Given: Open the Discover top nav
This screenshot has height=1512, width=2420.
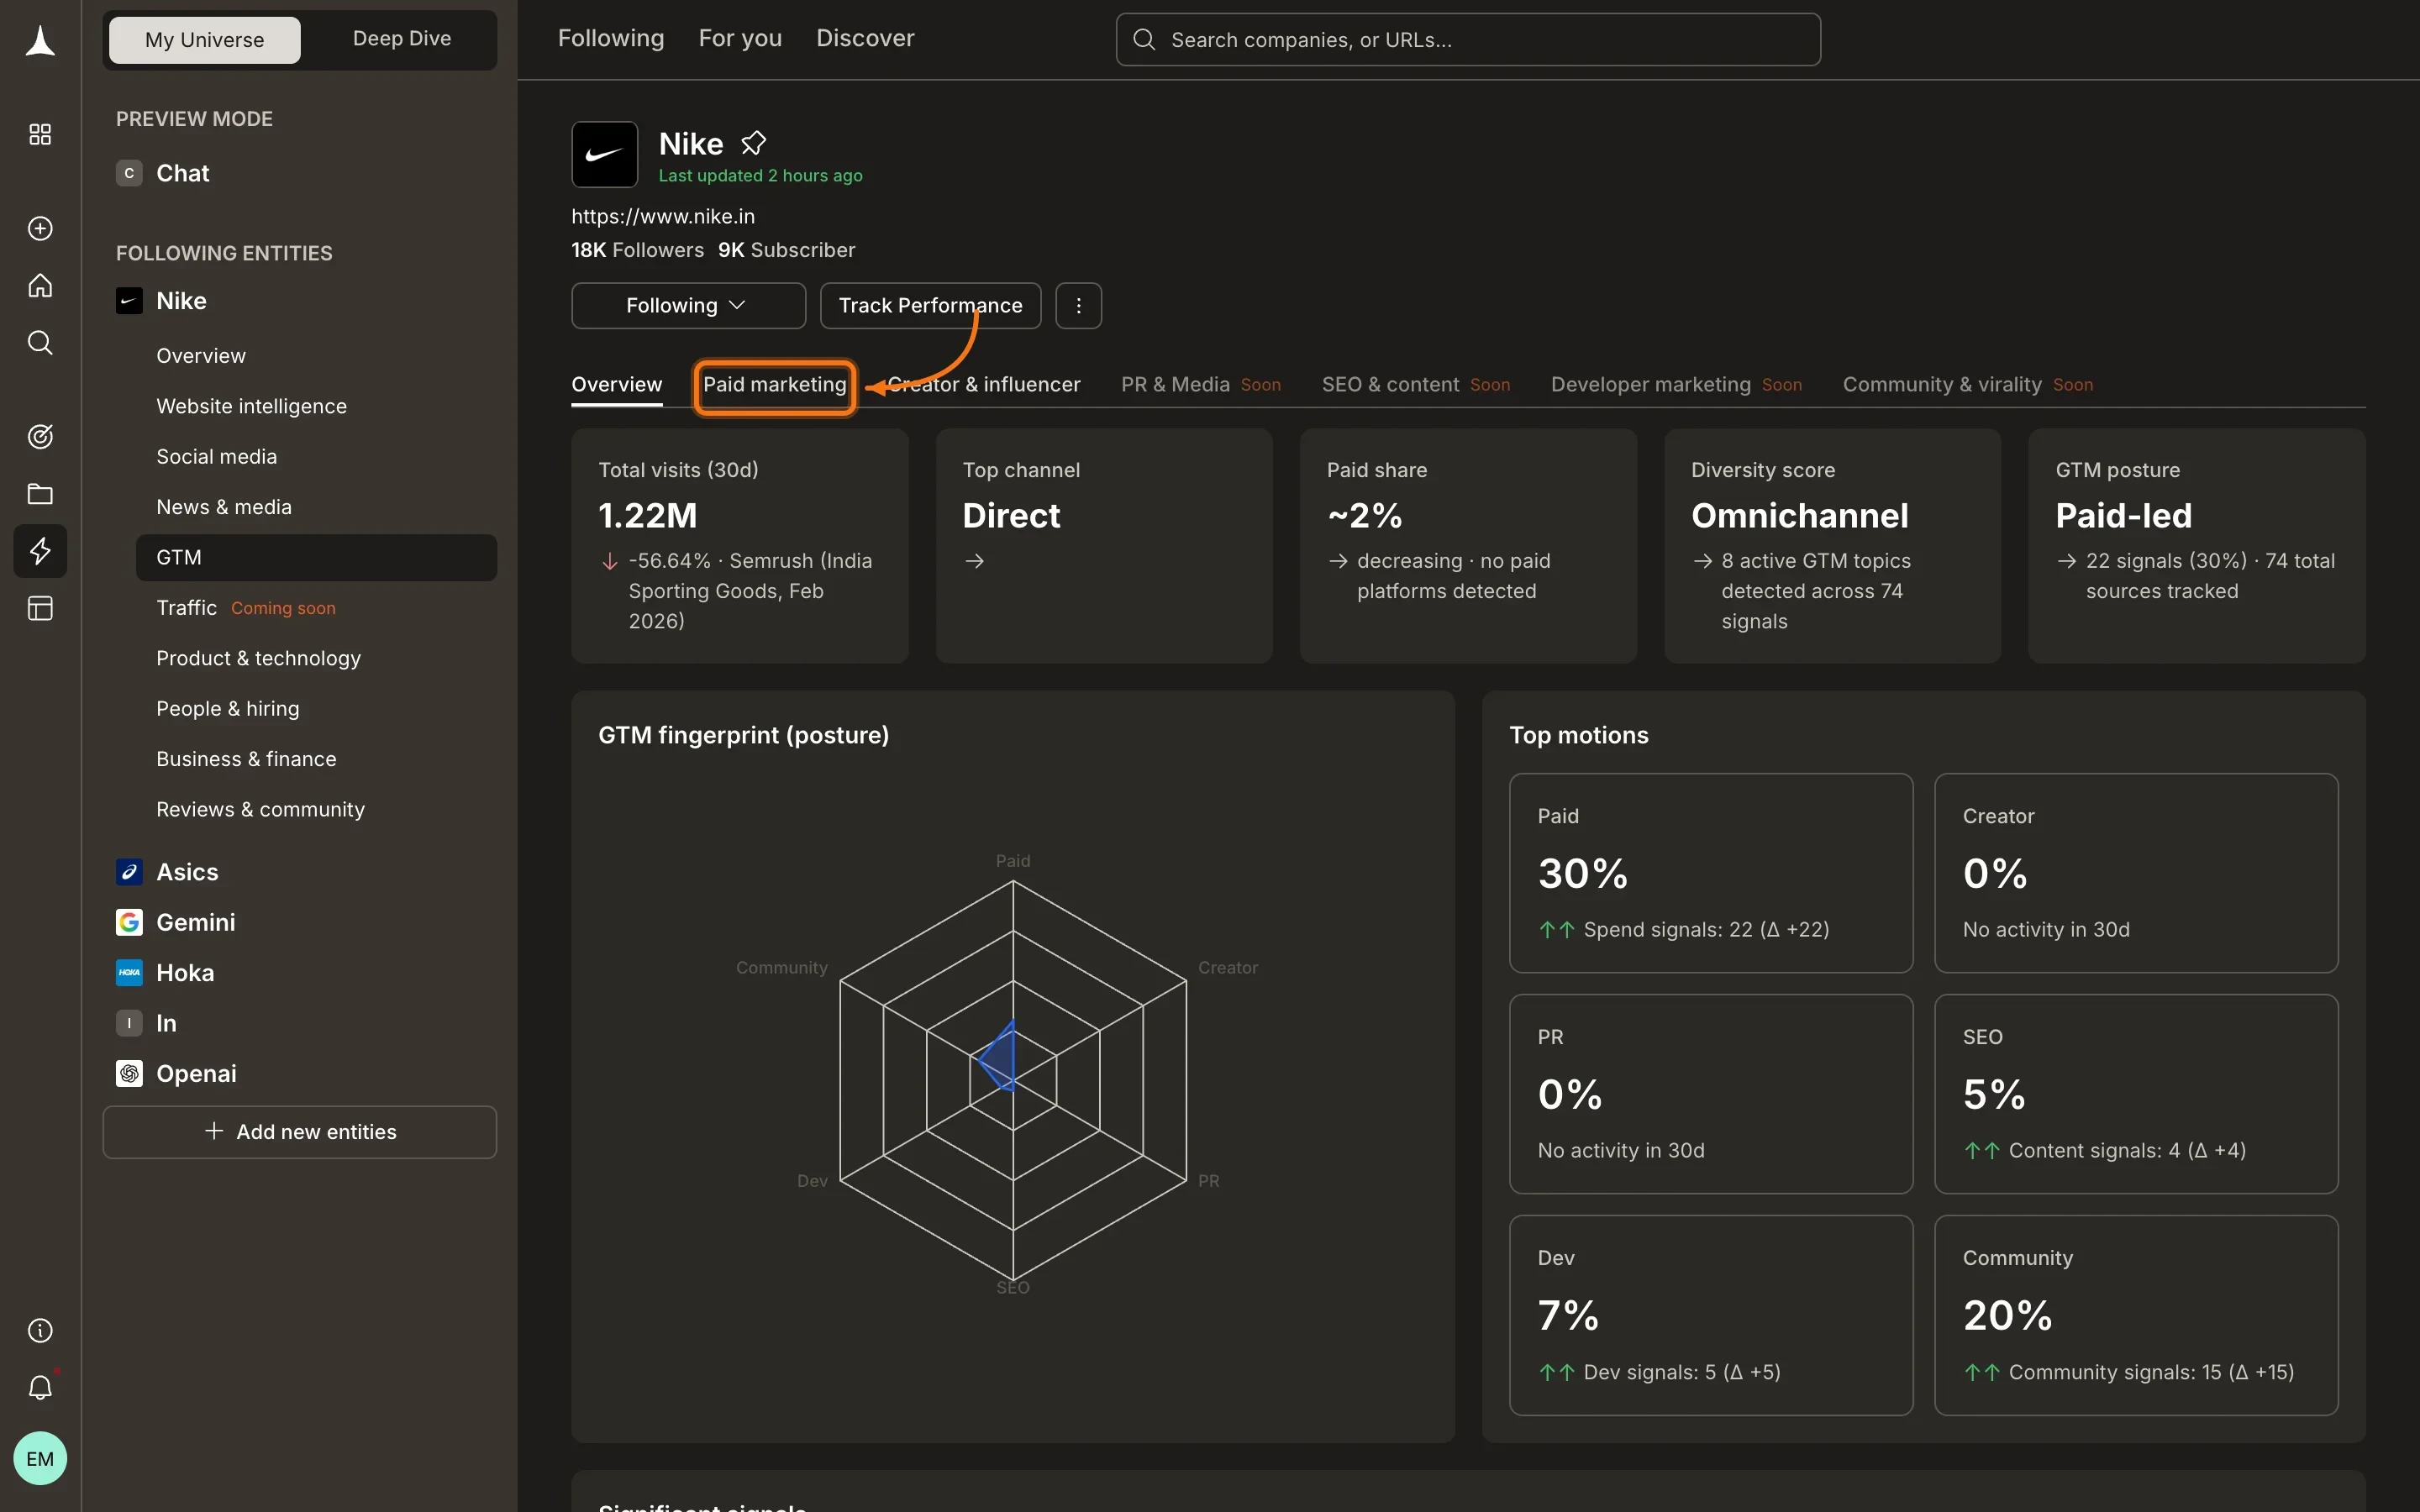Looking at the screenshot, I should pos(865,38).
